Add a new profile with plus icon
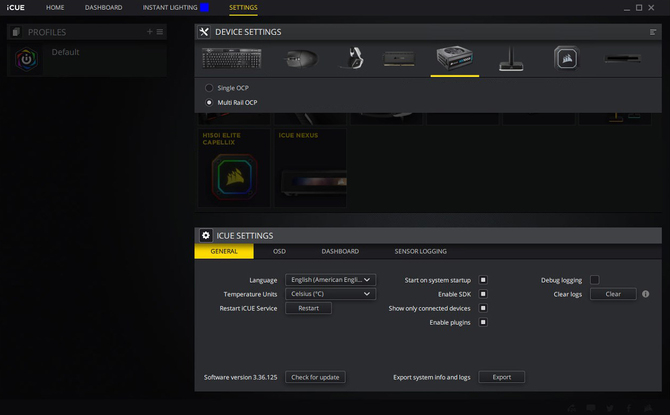This screenshot has height=415, width=670. point(150,32)
